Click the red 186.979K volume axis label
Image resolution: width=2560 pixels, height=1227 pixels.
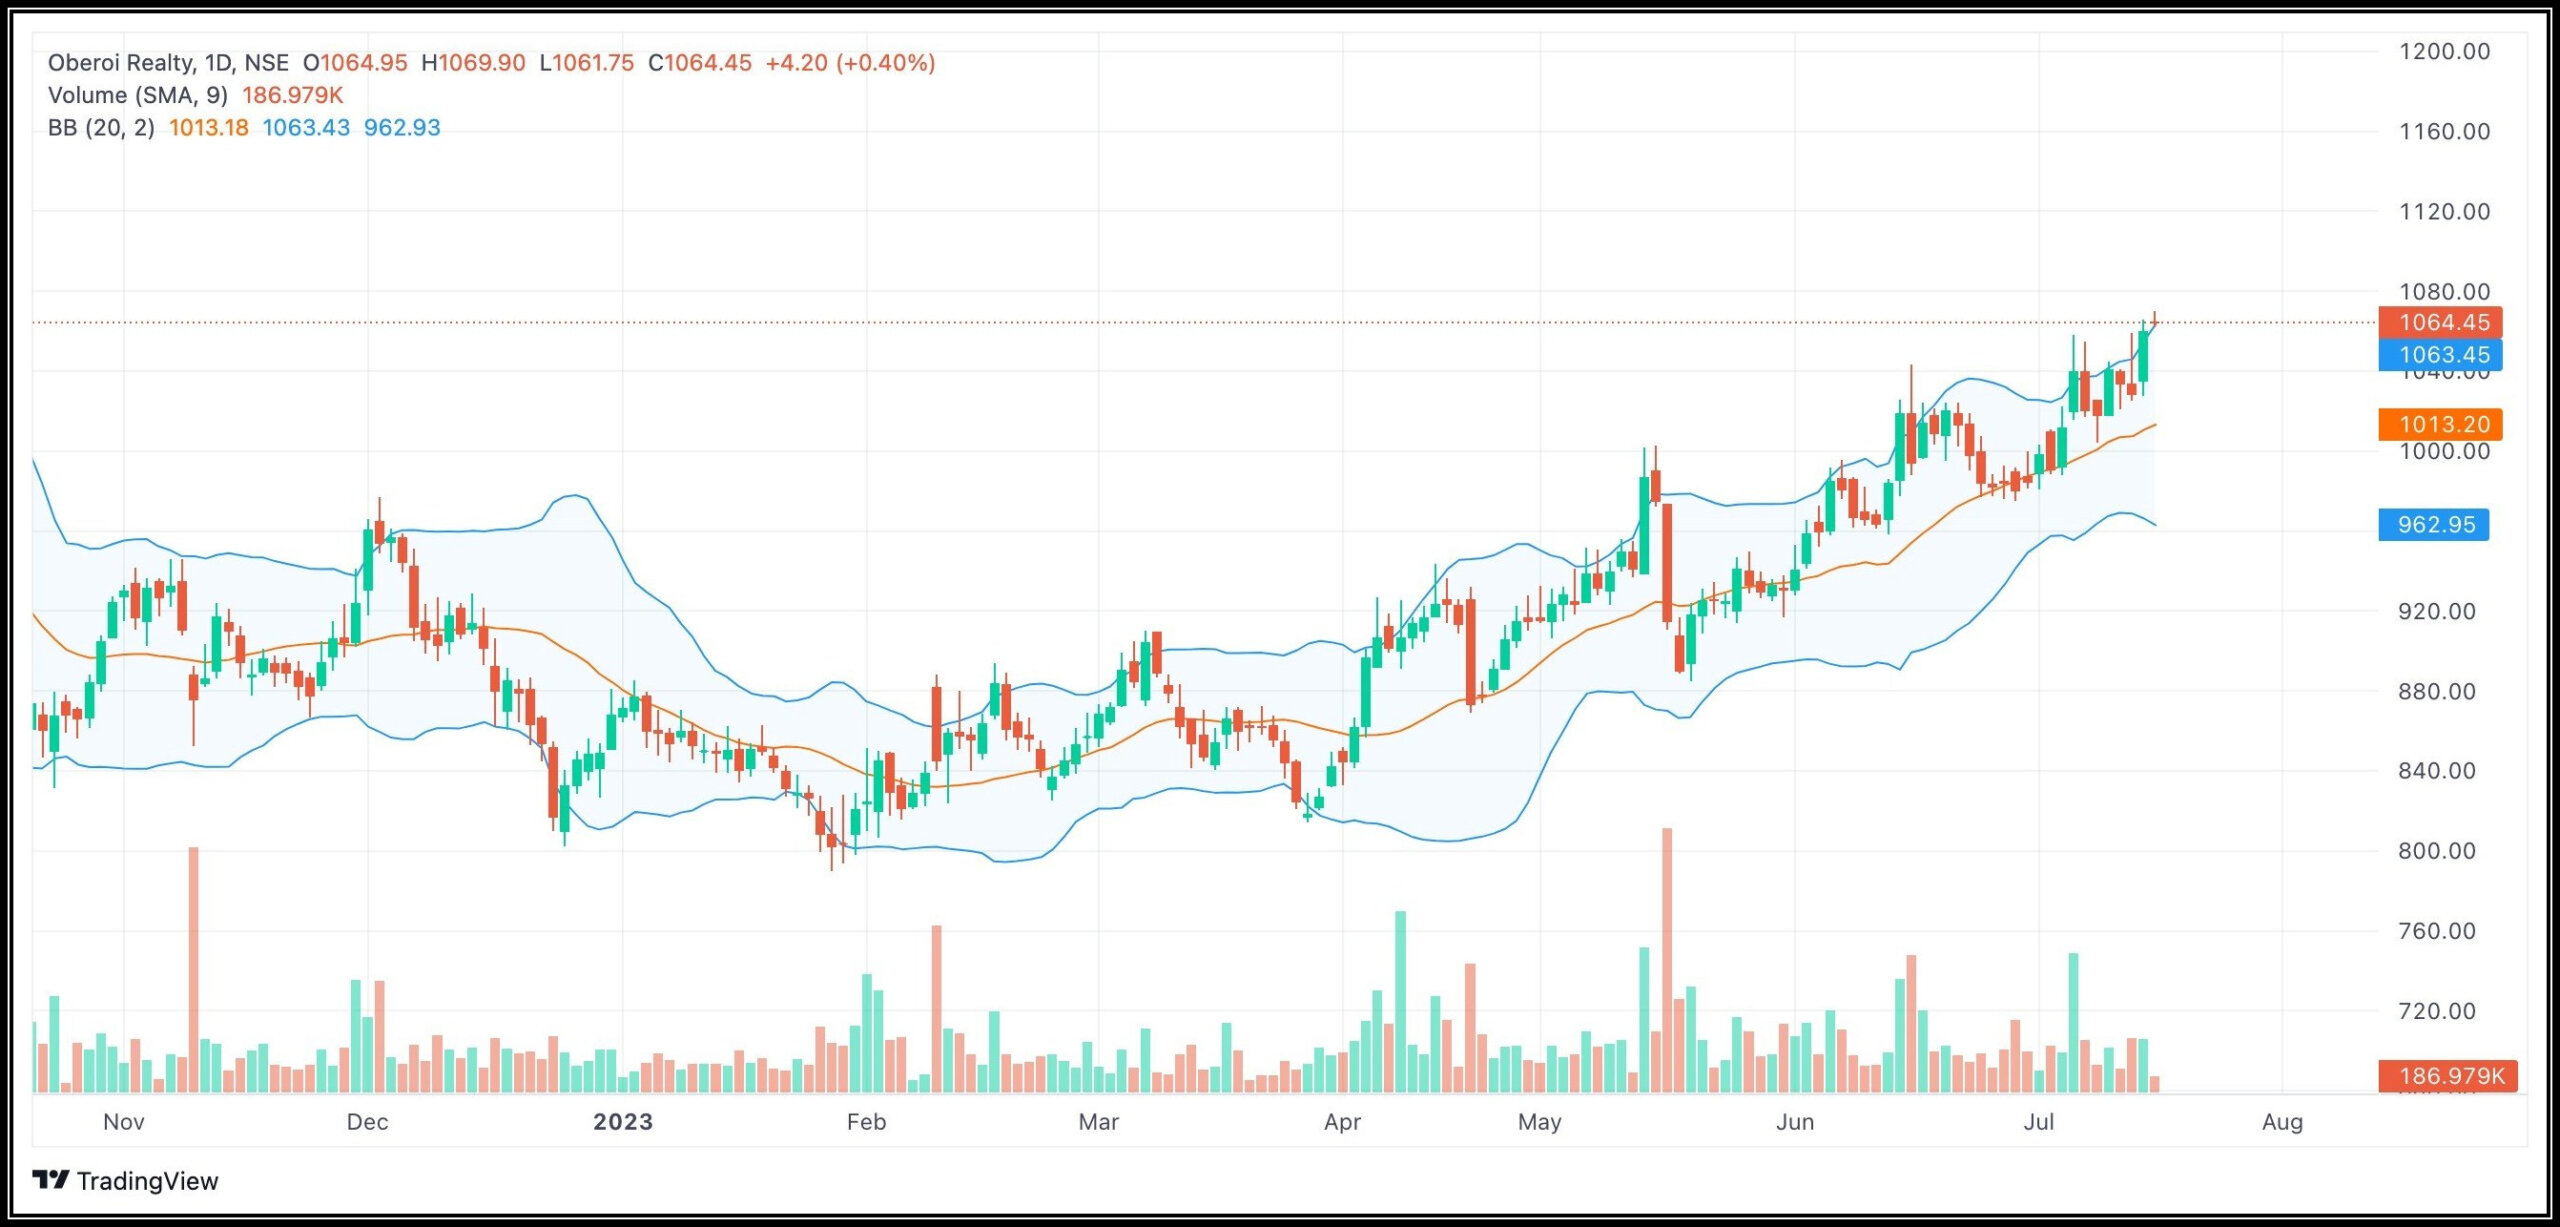[2447, 1076]
